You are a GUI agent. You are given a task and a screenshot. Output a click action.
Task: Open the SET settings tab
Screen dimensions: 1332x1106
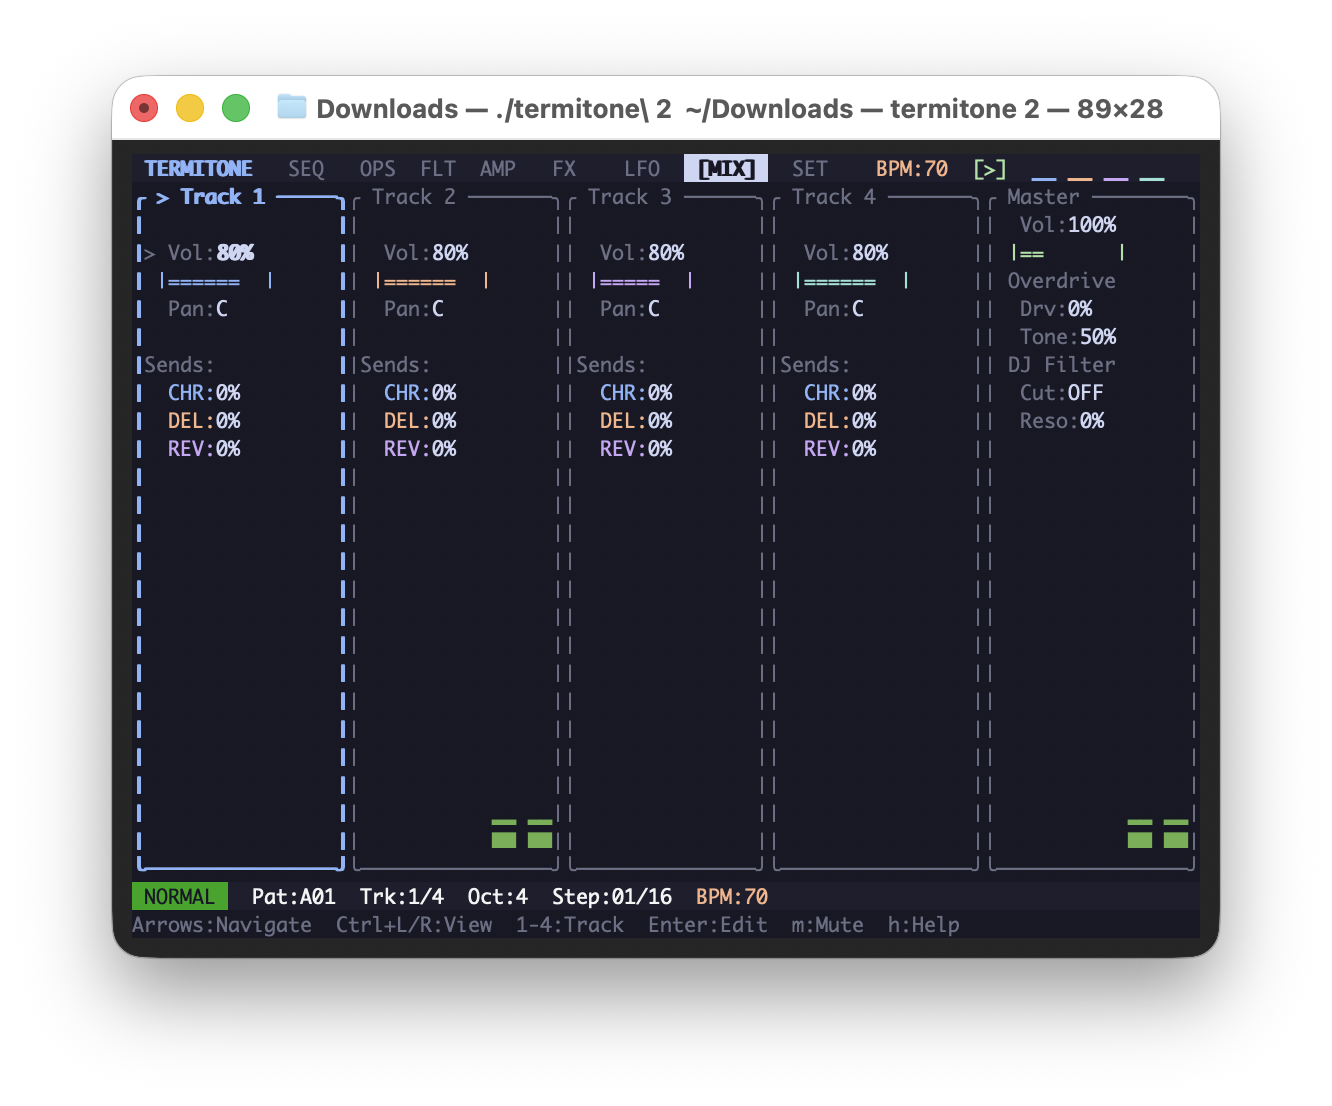pyautogui.click(x=810, y=169)
